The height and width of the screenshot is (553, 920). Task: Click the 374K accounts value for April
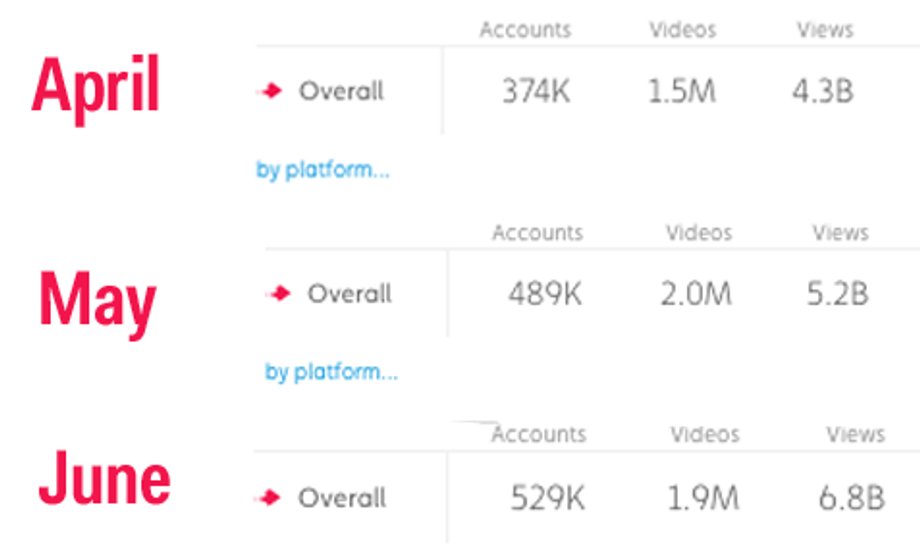[536, 91]
